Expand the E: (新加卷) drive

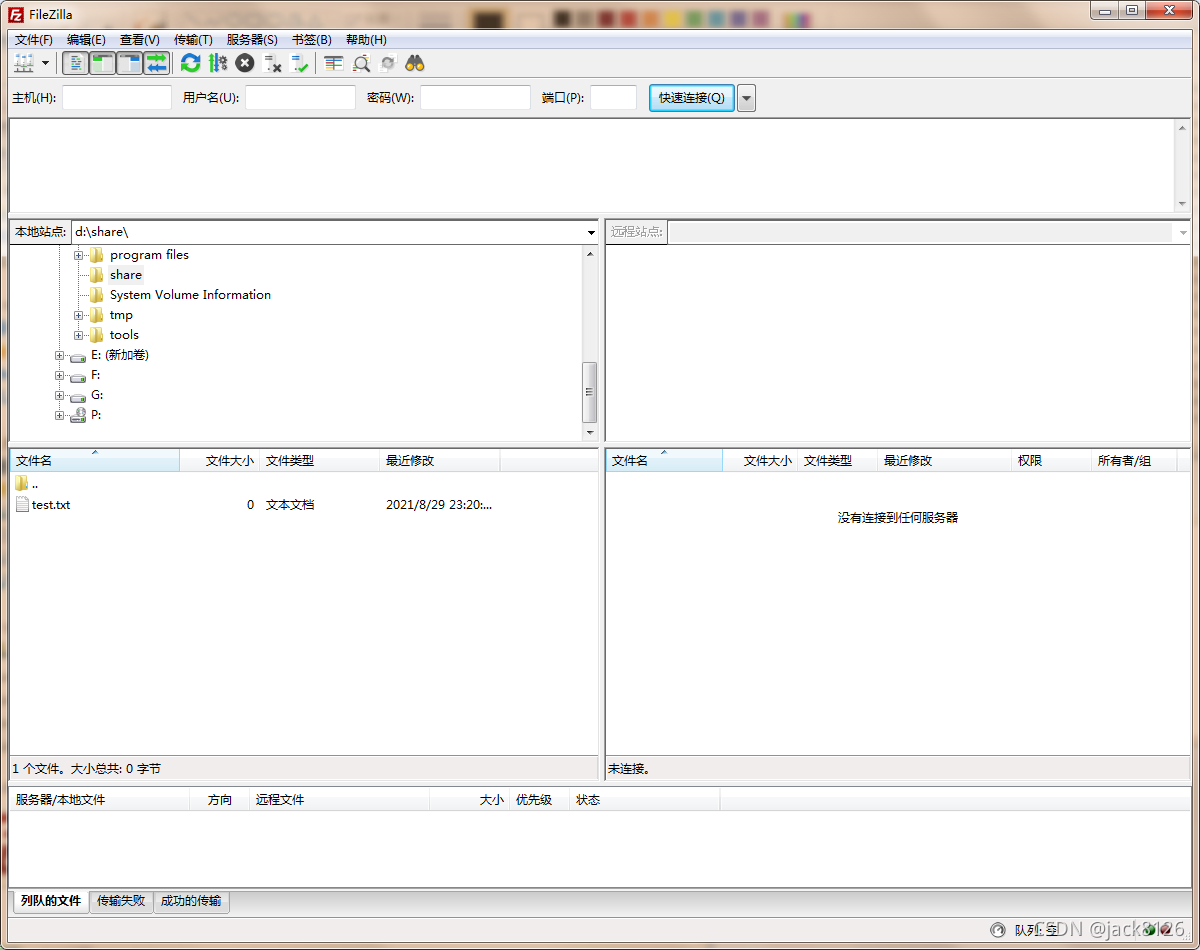[x=60, y=355]
